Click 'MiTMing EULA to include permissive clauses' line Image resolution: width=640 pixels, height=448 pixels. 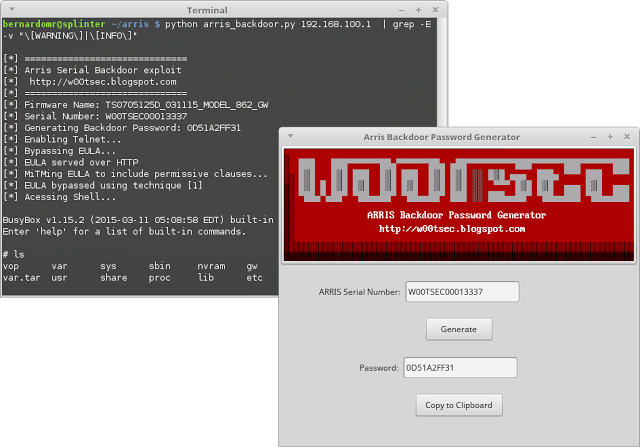[x=135, y=174]
